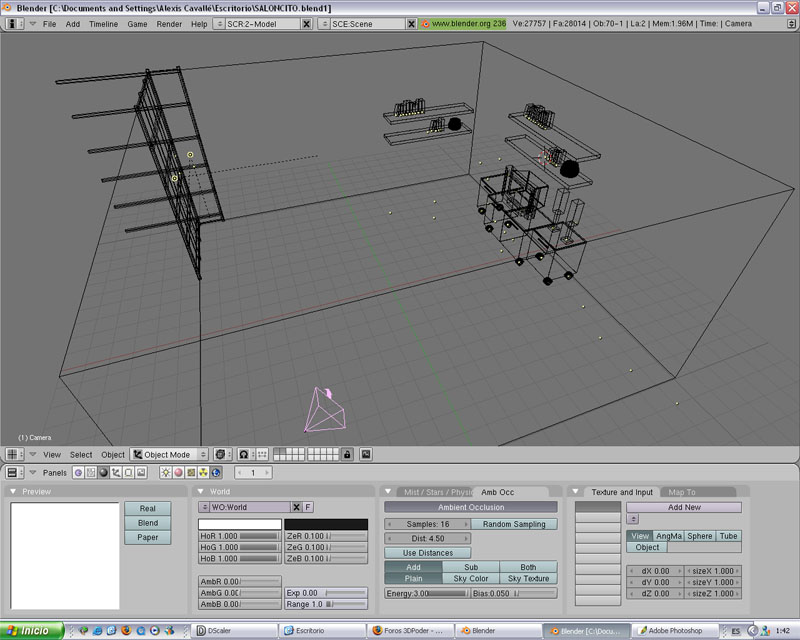Screen dimensions: 800x640
Task: Click the Add New texture button
Action: [684, 507]
